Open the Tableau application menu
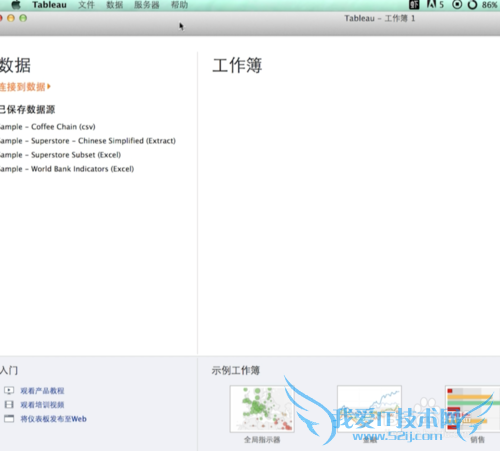Screen dimensions: 500x451 [x=49, y=5]
